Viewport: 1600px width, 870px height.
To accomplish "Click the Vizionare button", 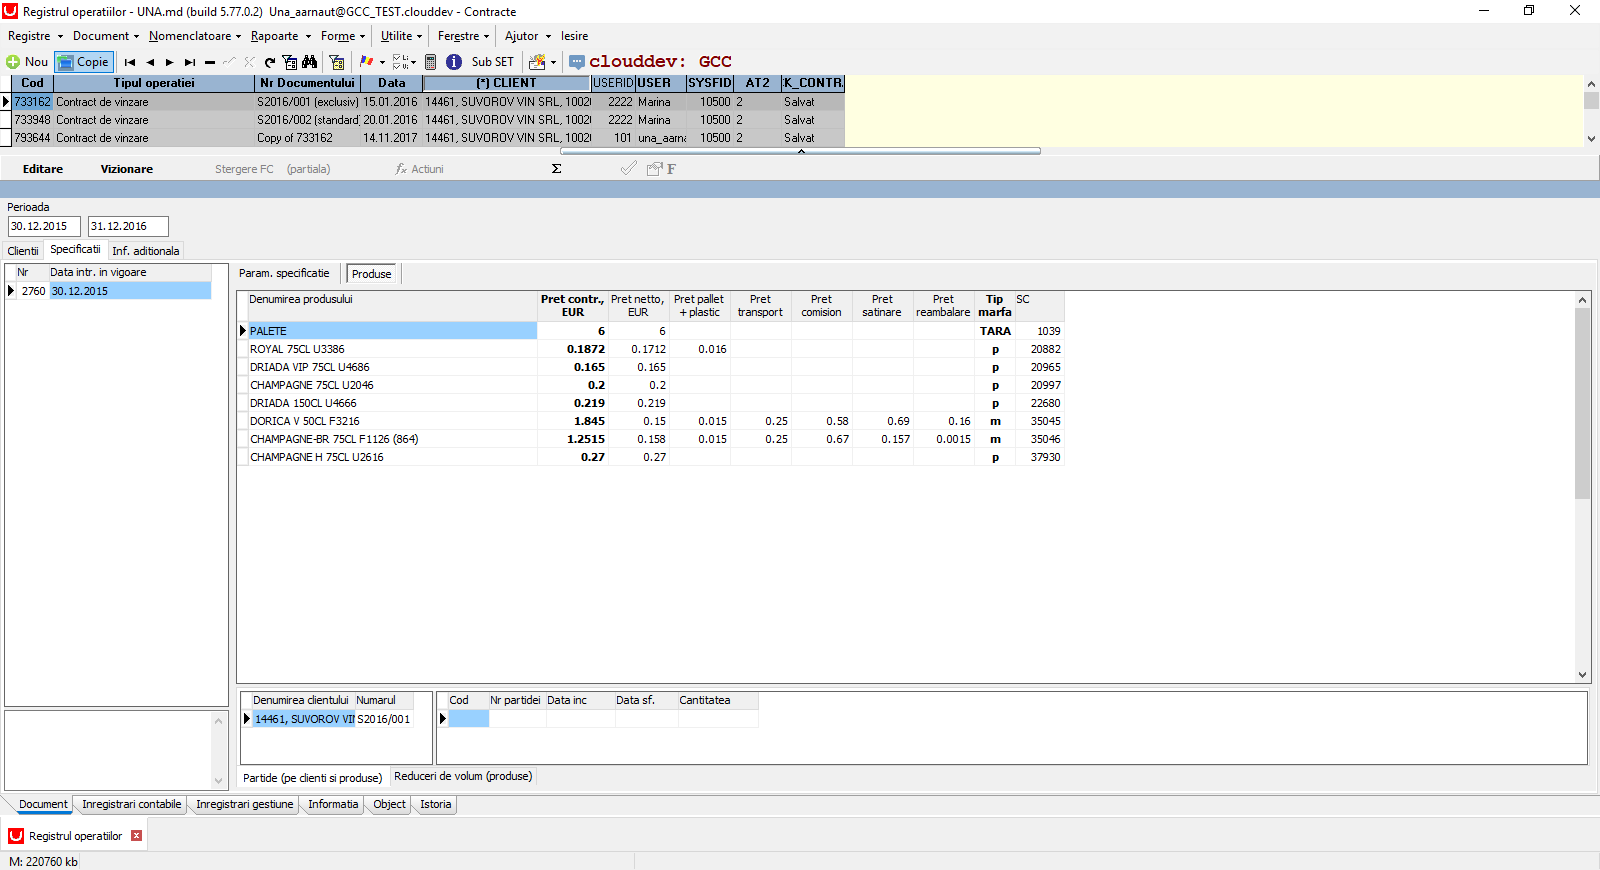I will coord(127,169).
